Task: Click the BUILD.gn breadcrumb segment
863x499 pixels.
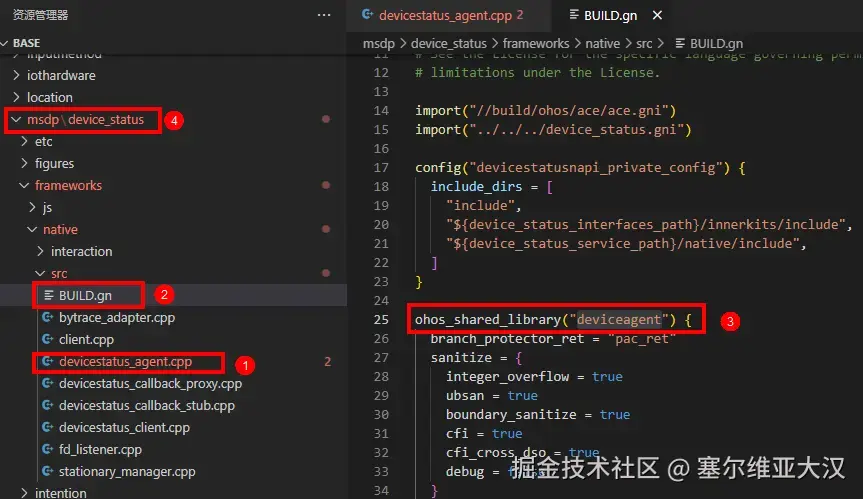Action: pos(716,43)
